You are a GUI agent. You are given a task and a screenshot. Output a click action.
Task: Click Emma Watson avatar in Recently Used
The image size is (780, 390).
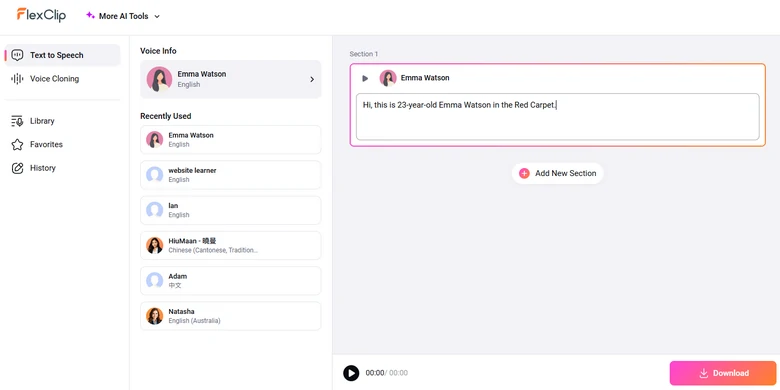click(x=155, y=140)
